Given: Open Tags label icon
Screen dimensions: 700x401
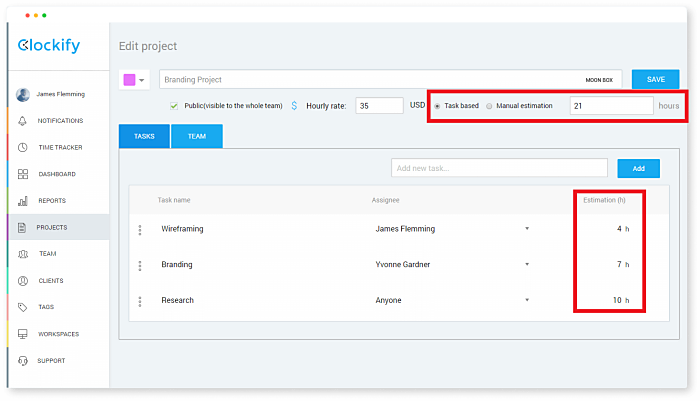Looking at the screenshot, I should [23, 307].
